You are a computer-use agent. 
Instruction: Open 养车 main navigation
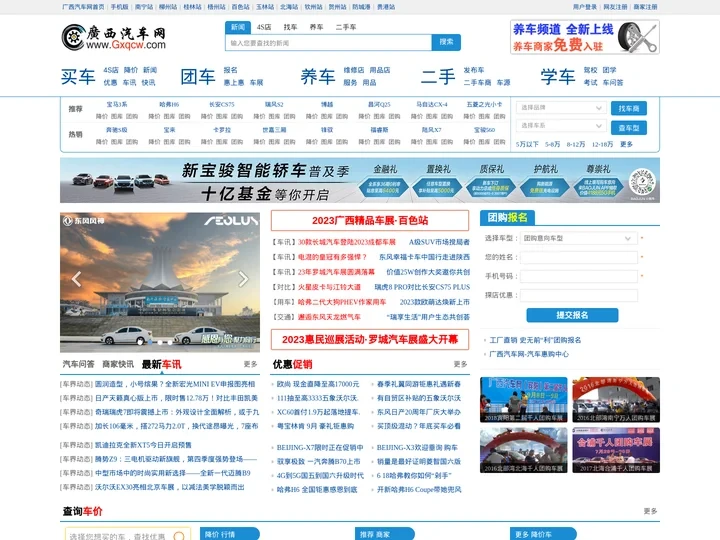[x=318, y=76]
